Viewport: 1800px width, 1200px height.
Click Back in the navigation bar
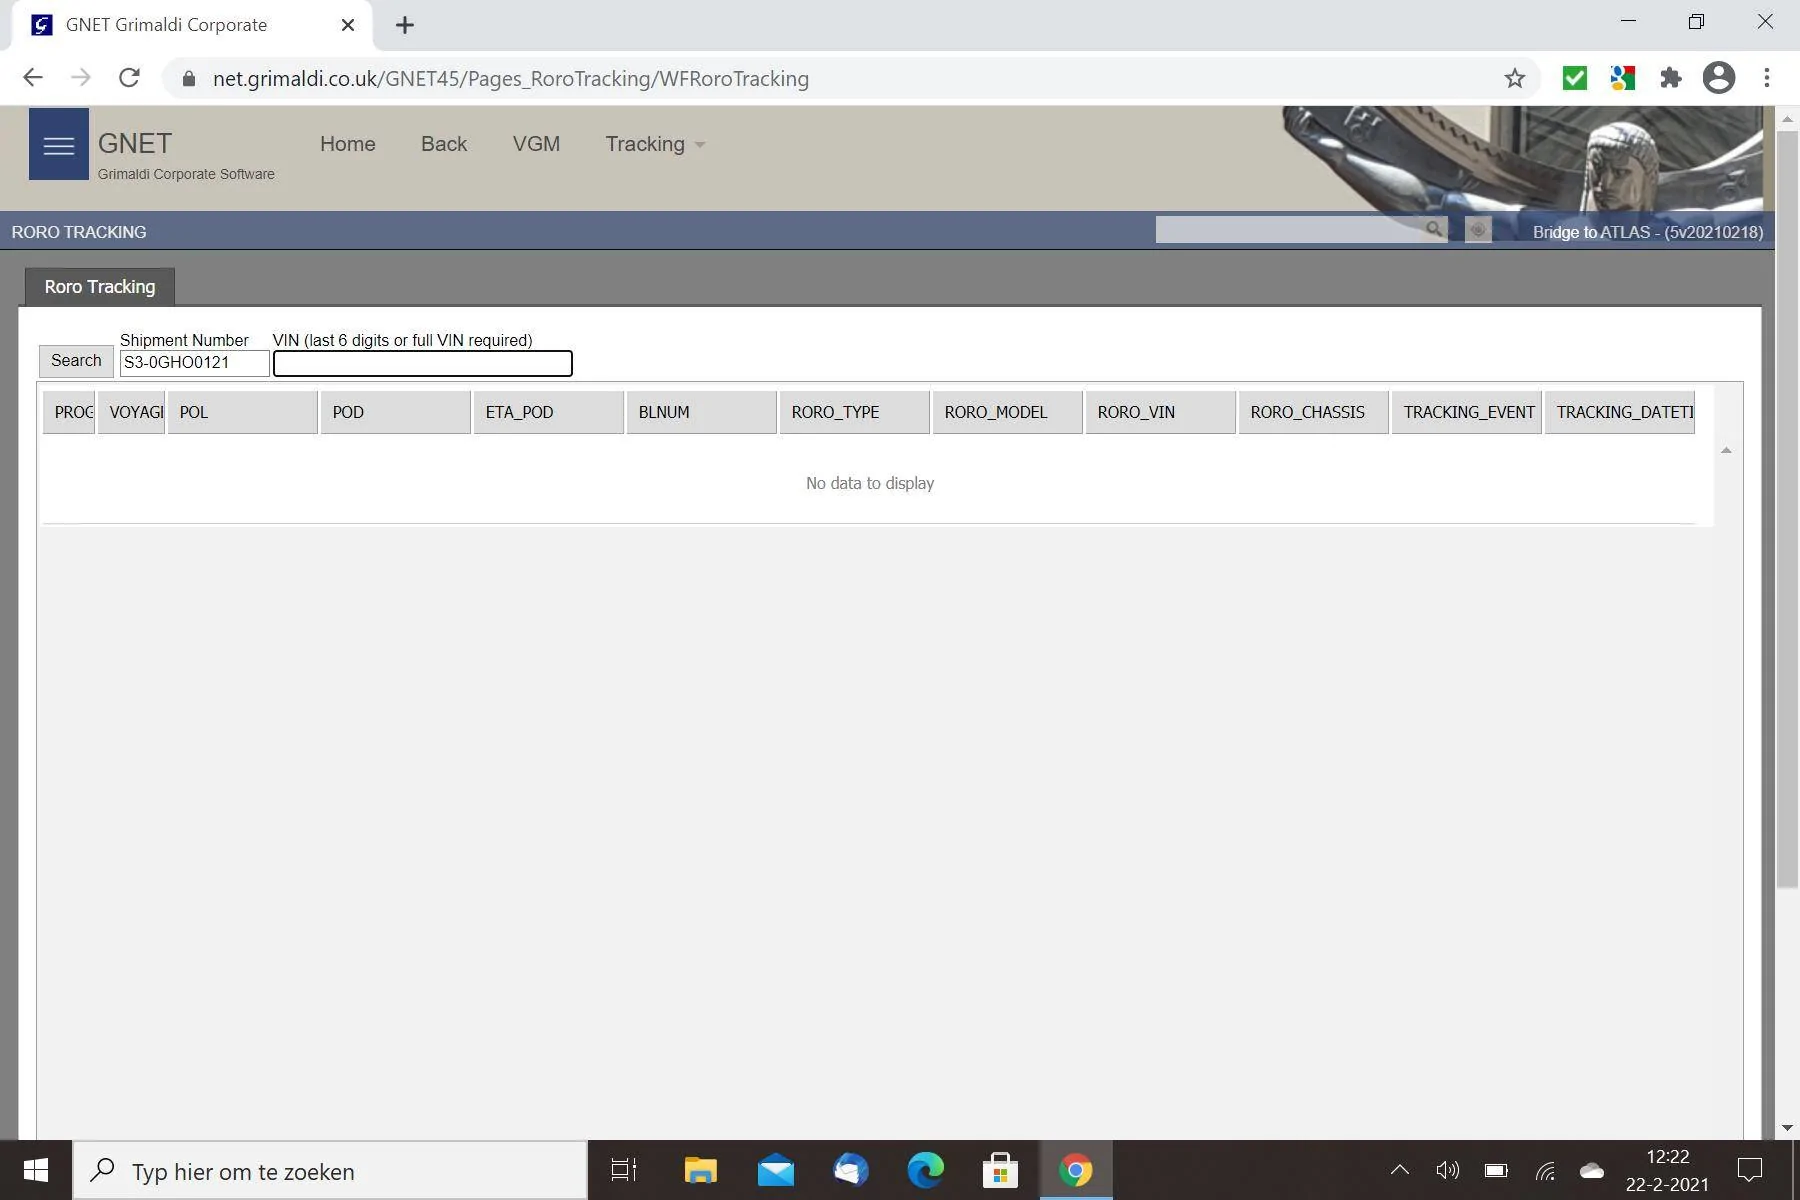444,144
